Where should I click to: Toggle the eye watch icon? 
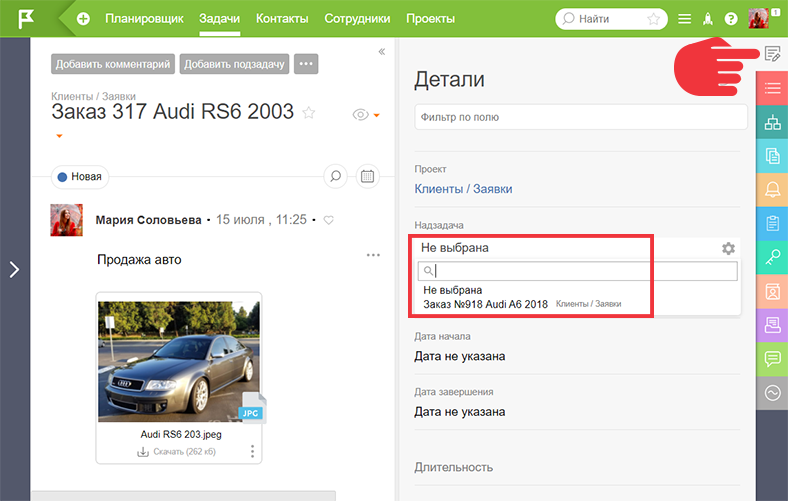pos(360,115)
